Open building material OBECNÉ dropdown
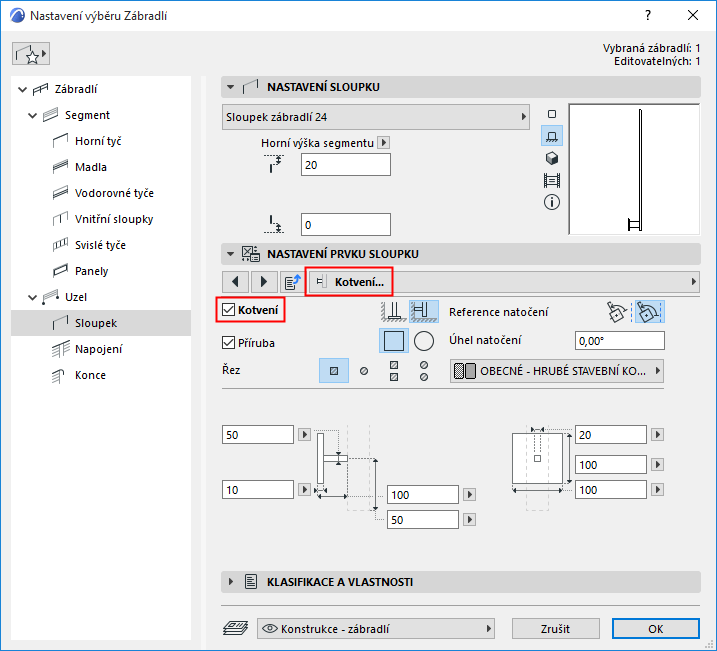Viewport: 717px width, 651px height. [x=557, y=371]
